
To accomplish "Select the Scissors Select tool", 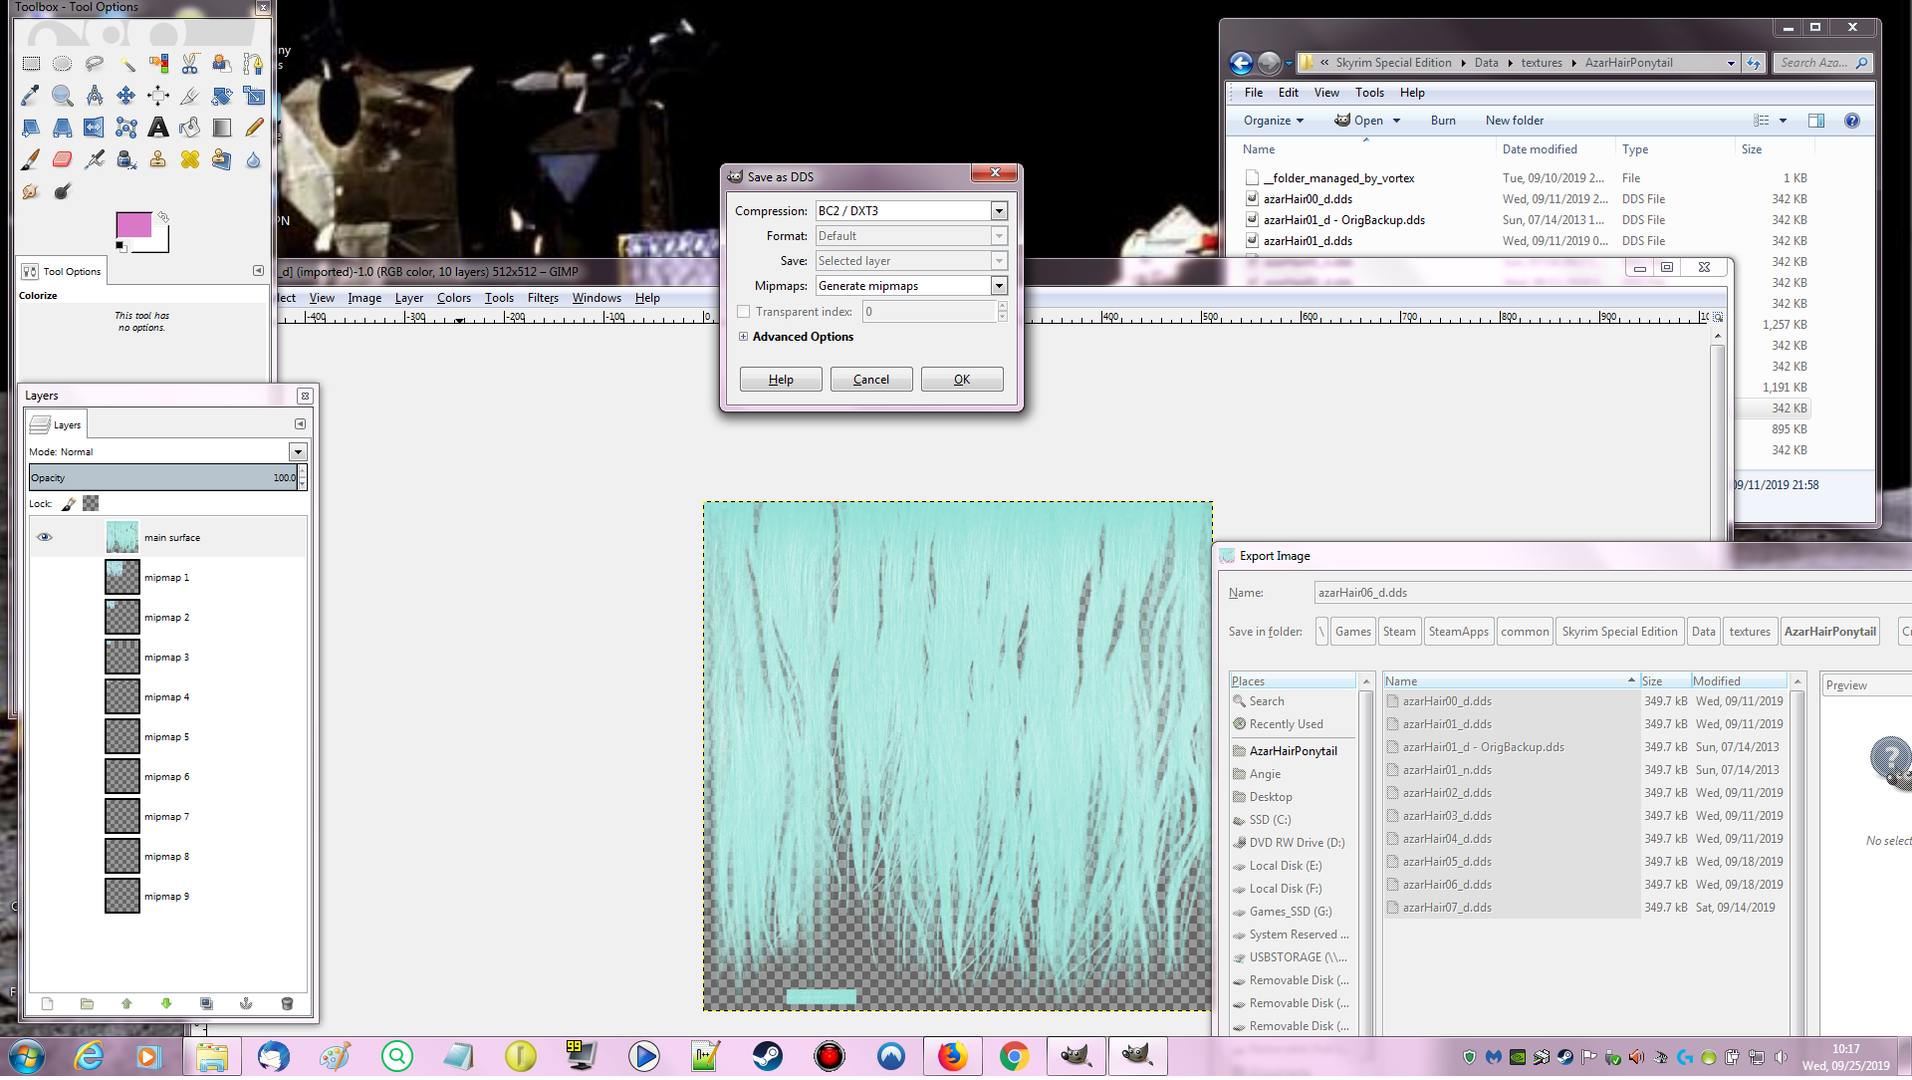I will [x=190, y=64].
